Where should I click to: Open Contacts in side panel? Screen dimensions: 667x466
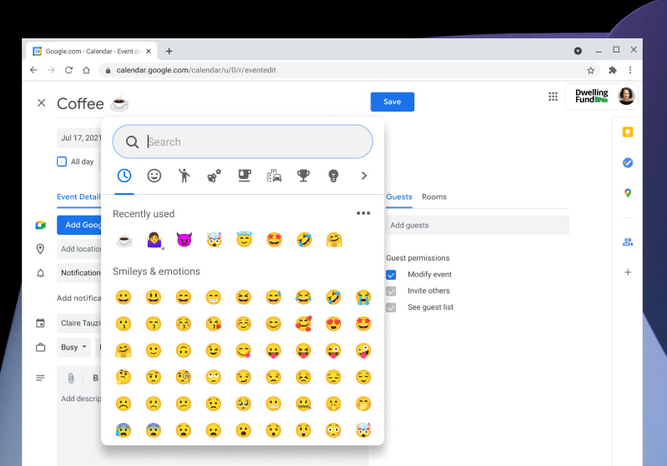tap(627, 242)
